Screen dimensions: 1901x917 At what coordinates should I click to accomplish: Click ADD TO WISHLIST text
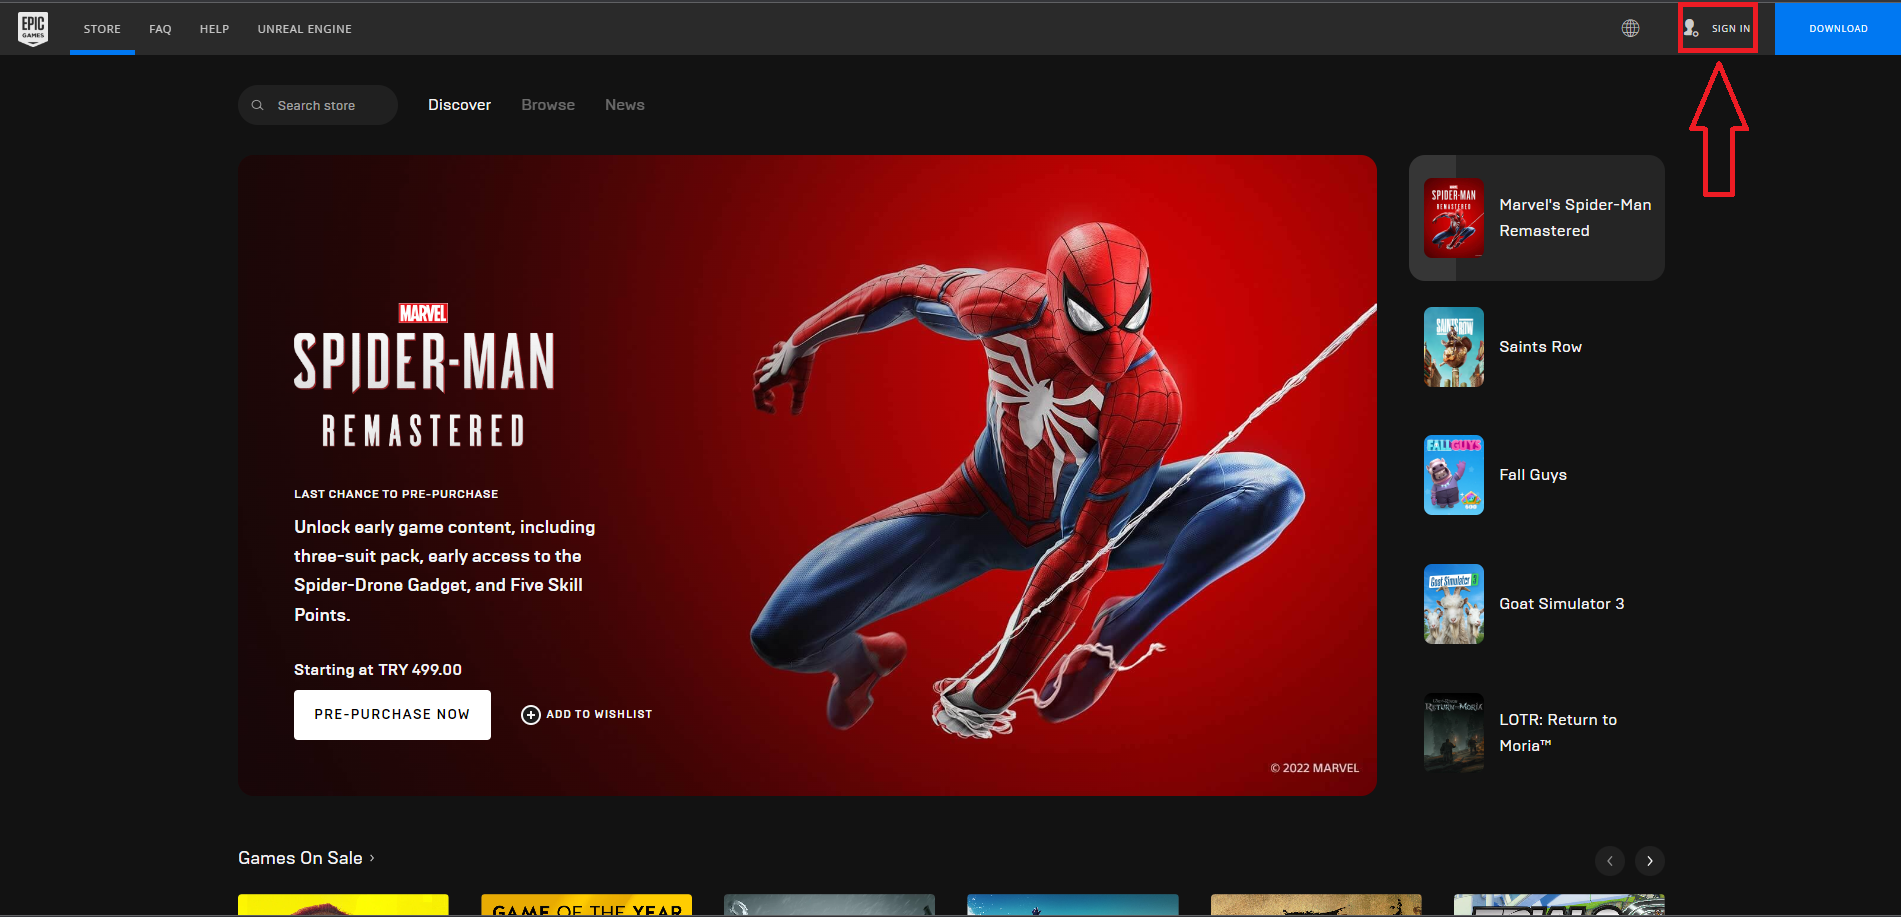599,714
